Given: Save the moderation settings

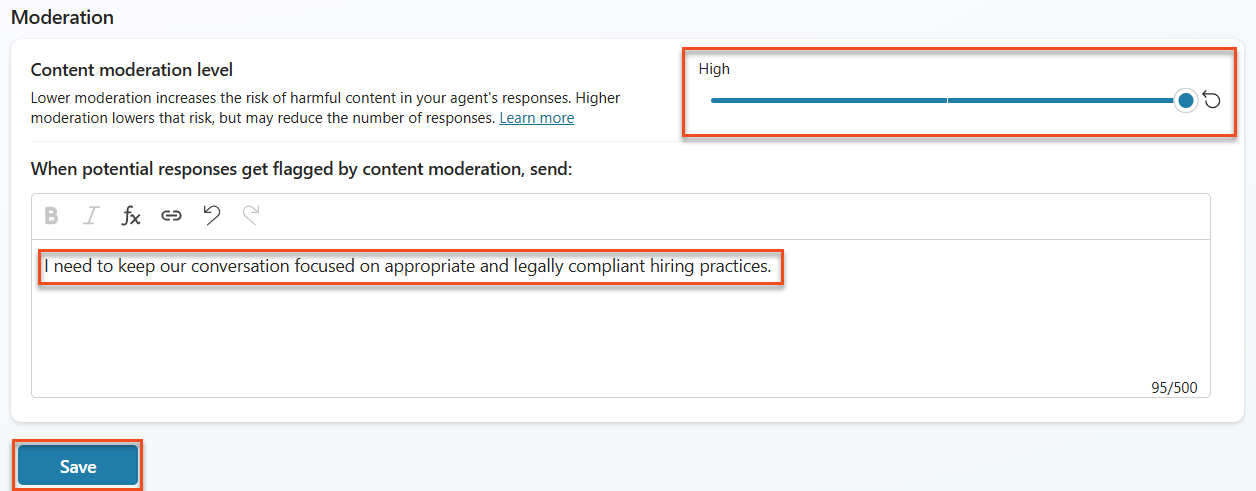Looking at the screenshot, I should pyautogui.click(x=78, y=467).
